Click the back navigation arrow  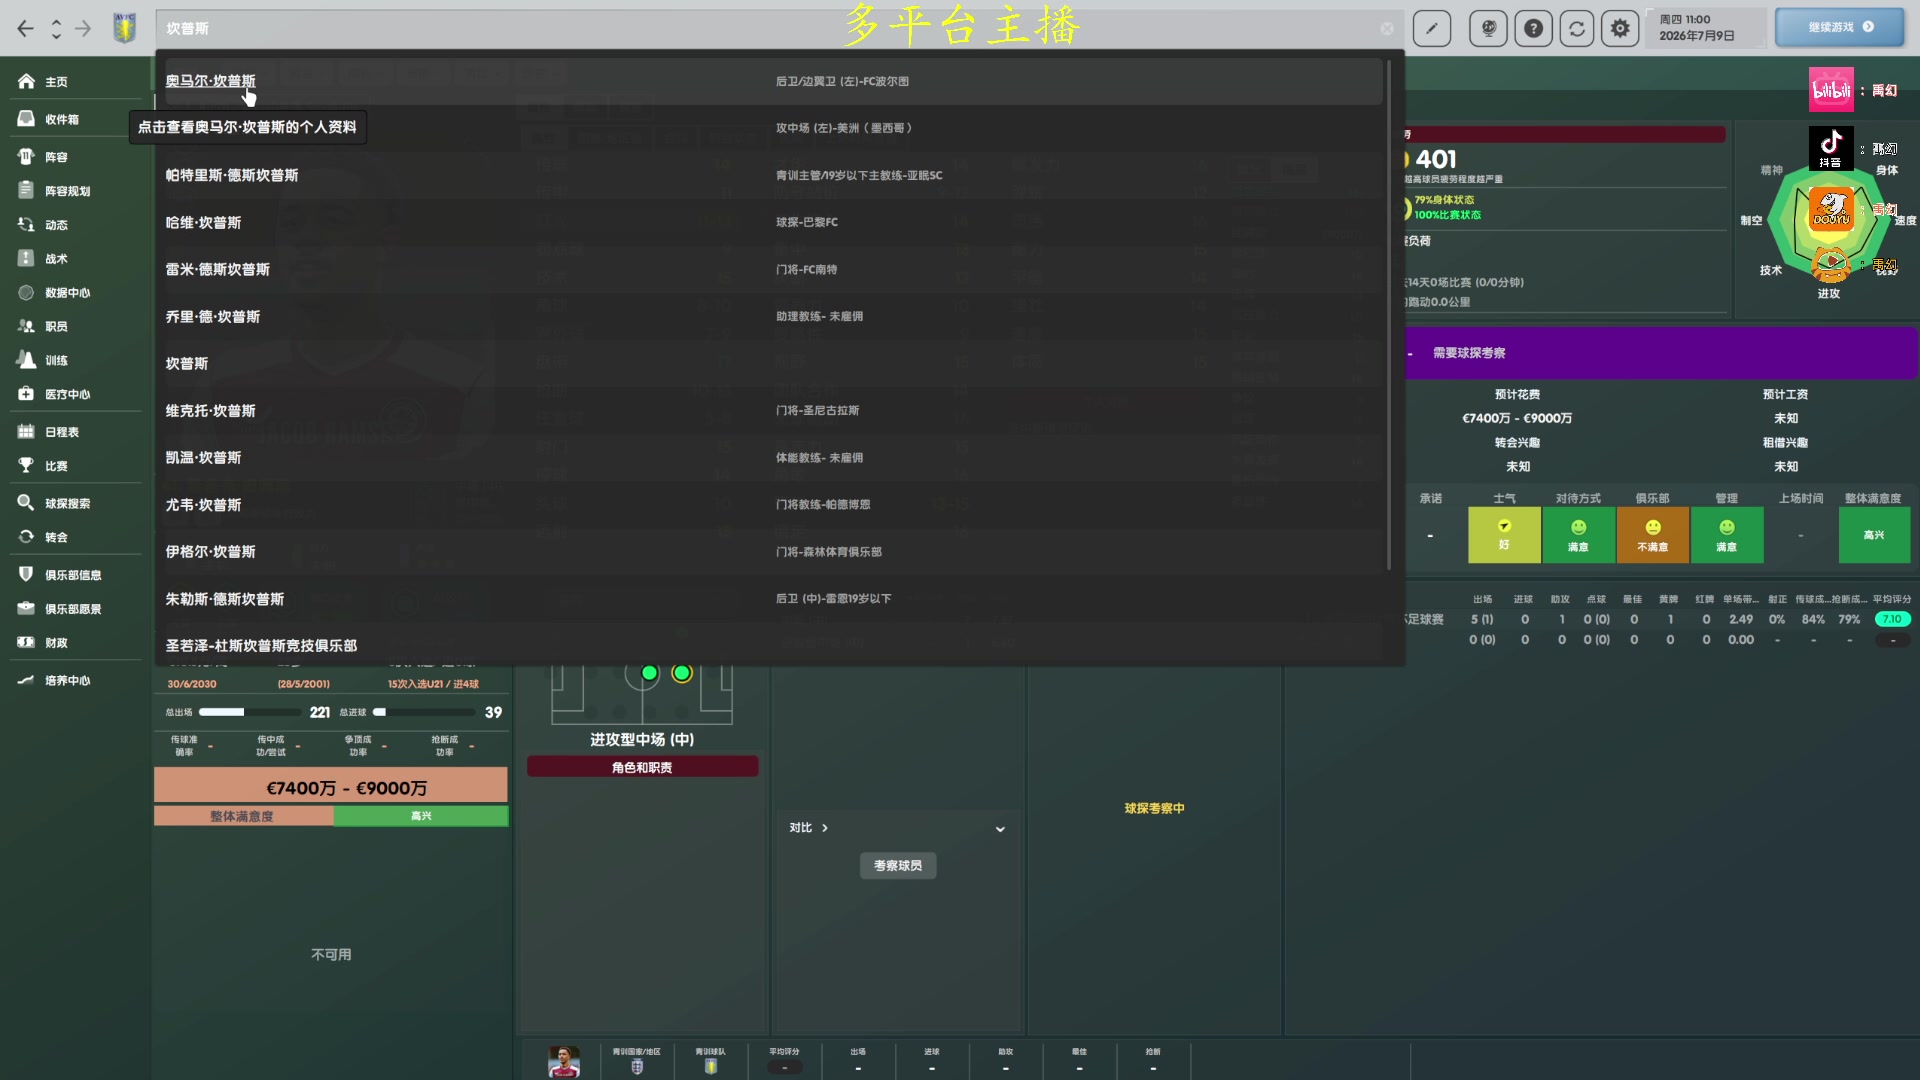point(26,29)
